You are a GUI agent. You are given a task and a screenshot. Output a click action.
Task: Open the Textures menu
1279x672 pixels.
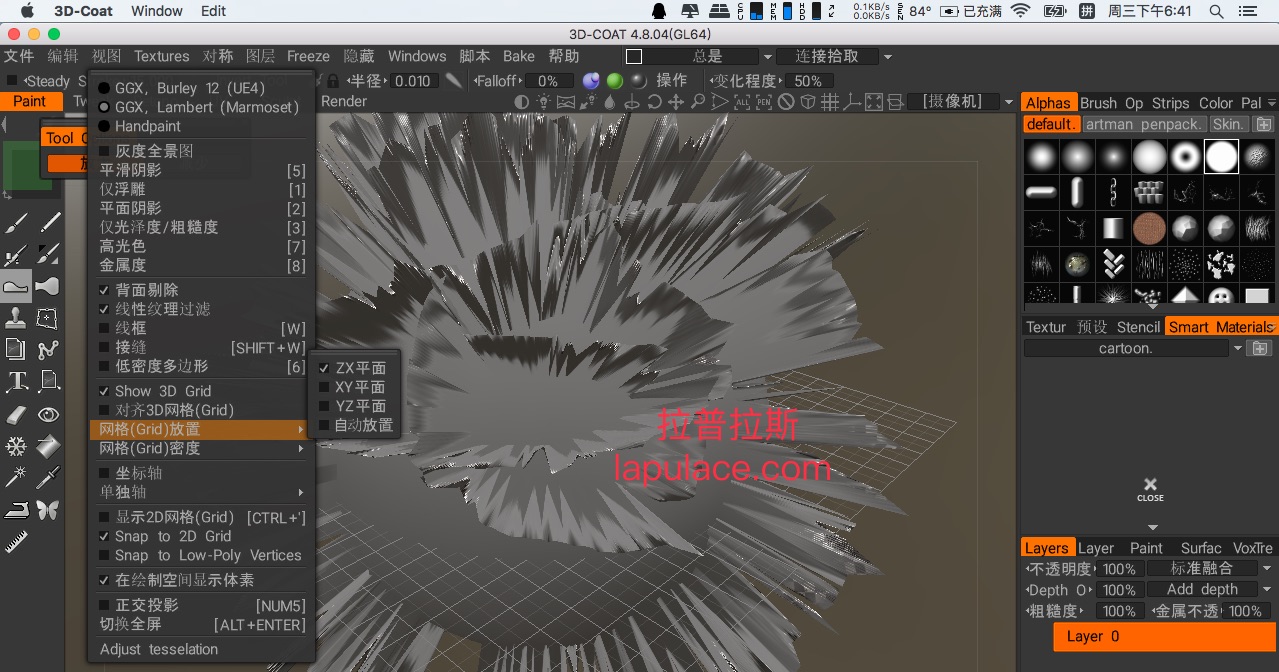(x=161, y=56)
